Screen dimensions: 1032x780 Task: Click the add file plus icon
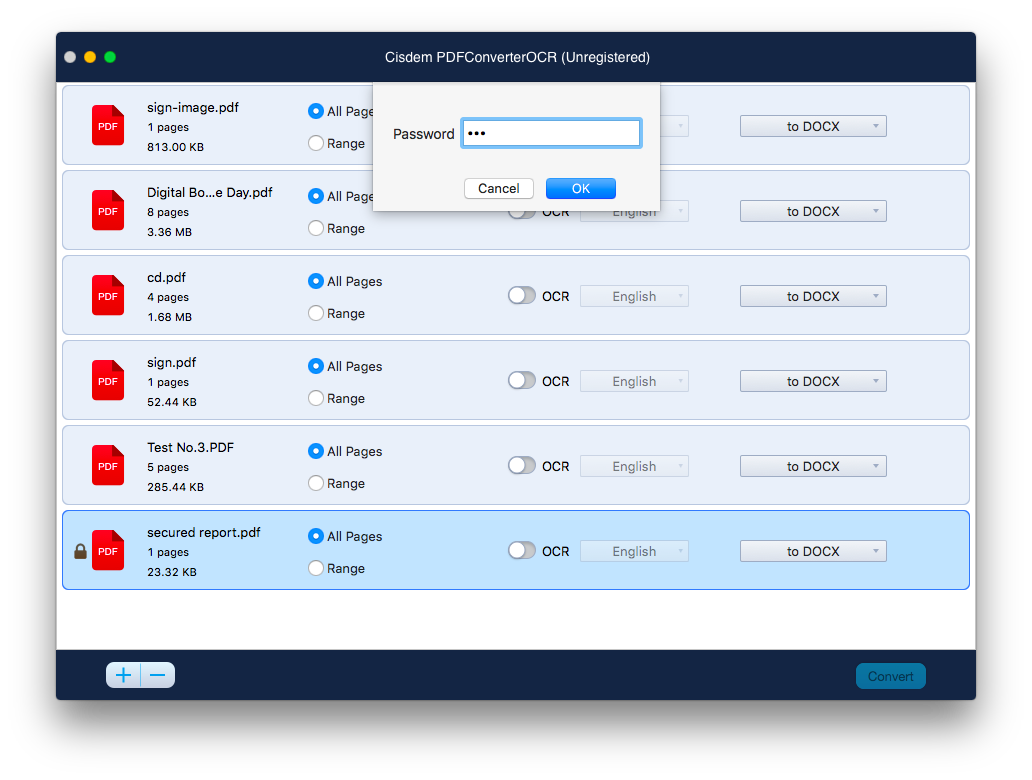123,675
